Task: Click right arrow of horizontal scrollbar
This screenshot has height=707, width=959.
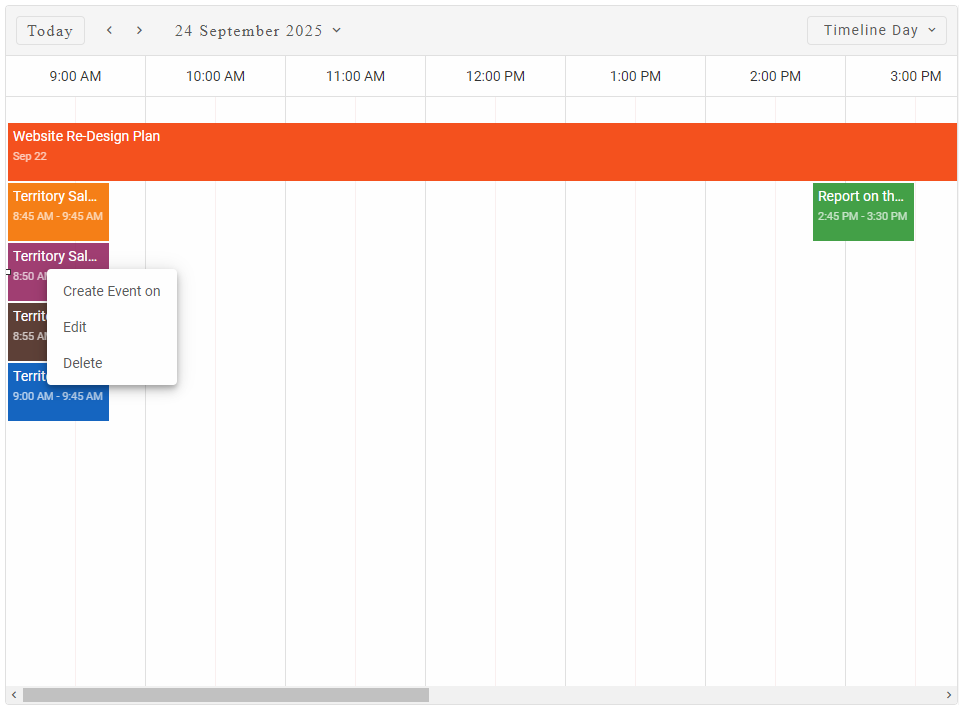Action: [949, 695]
